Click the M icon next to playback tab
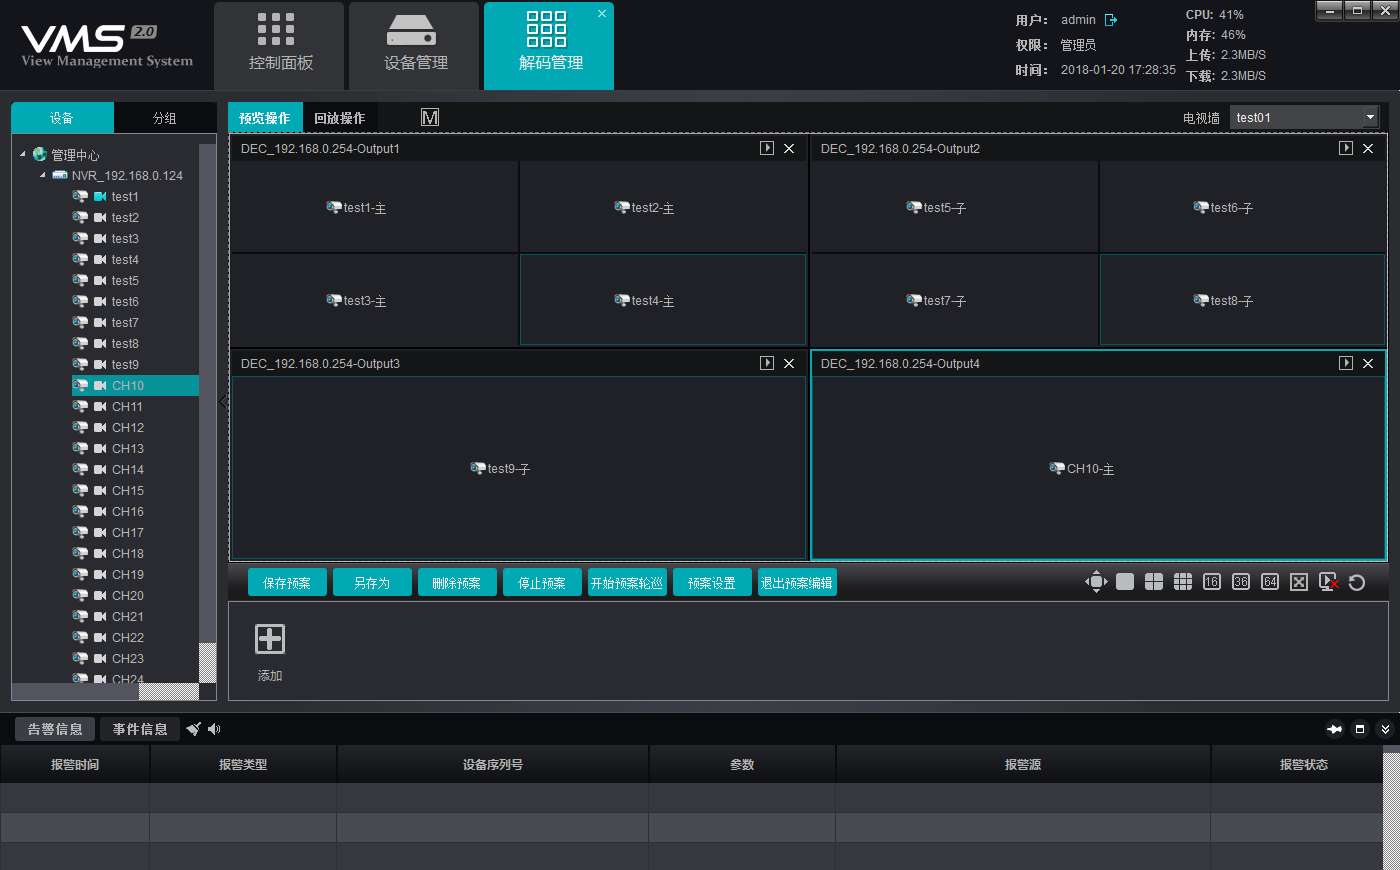The image size is (1400, 870). (430, 118)
